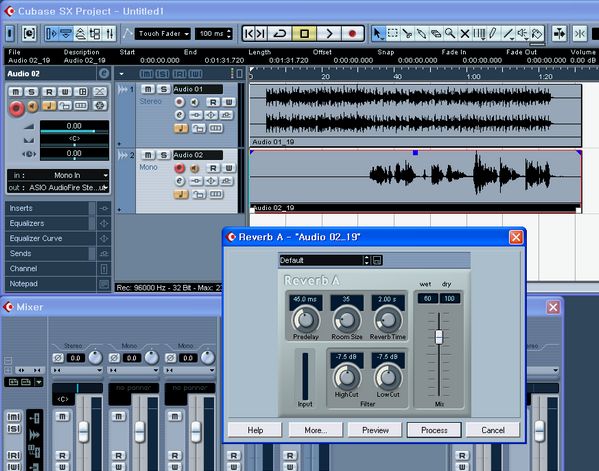Image resolution: width=599 pixels, height=471 pixels.
Task: Edit channel settings for Audio 01 track
Action: pyautogui.click(x=180, y=115)
